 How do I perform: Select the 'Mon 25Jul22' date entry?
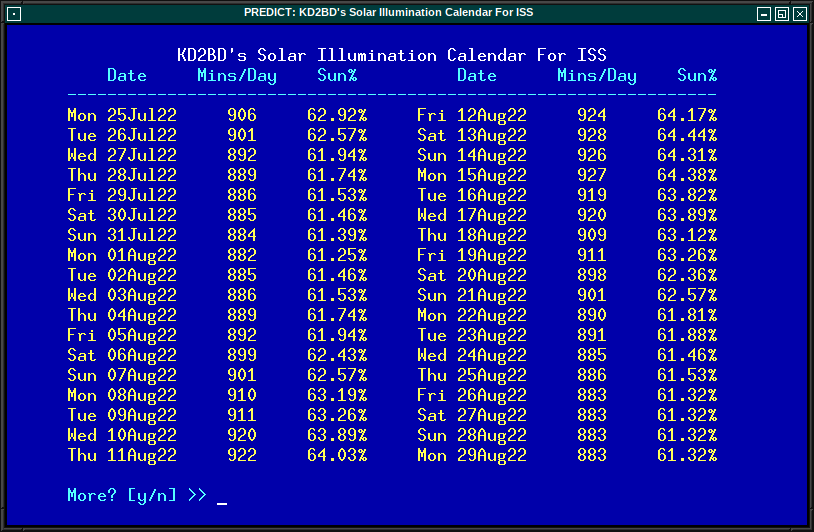tap(122, 115)
